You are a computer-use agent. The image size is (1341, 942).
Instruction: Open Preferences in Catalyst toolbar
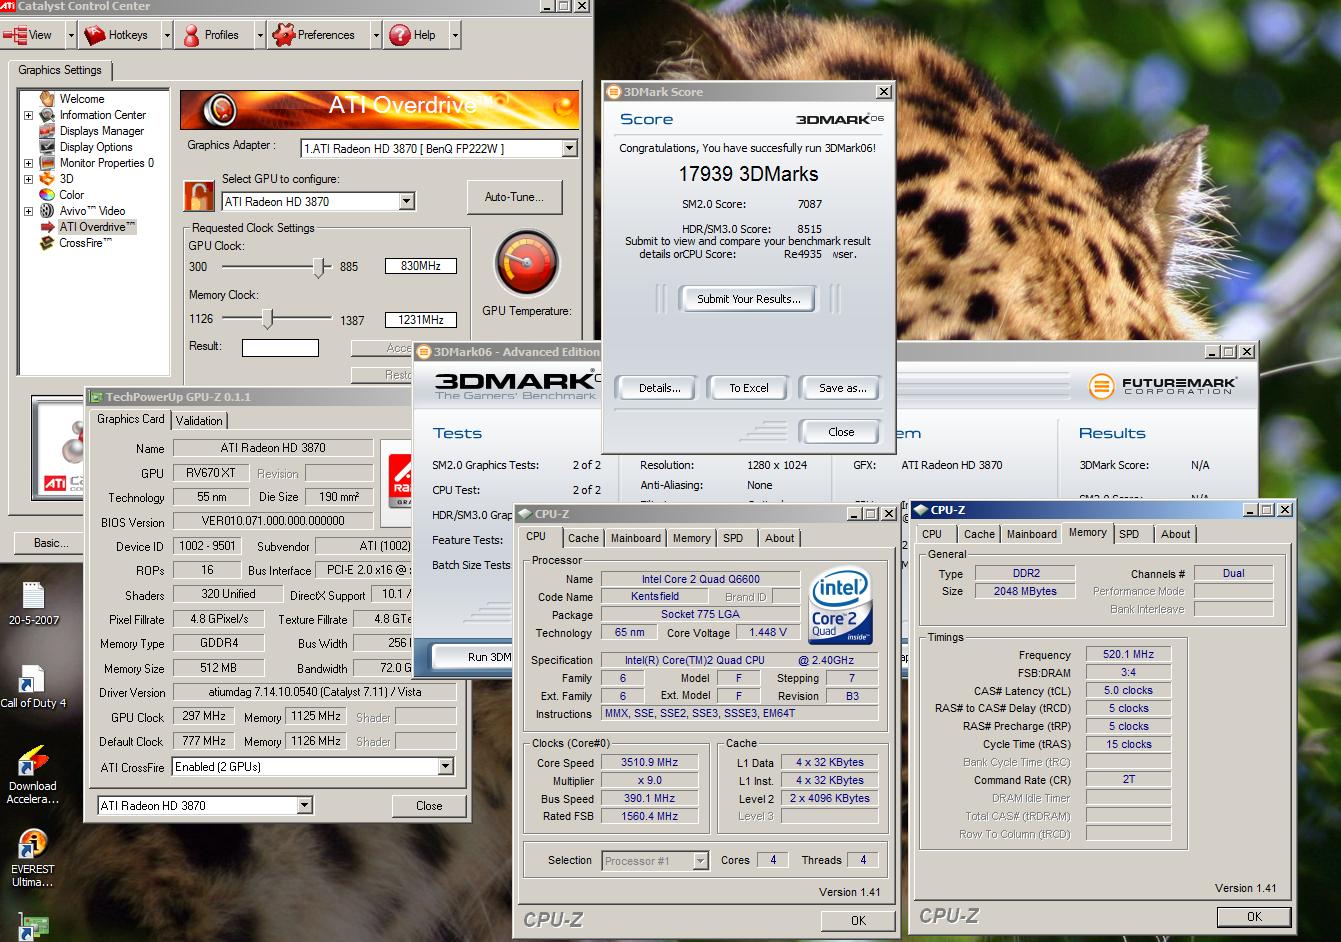coord(314,35)
